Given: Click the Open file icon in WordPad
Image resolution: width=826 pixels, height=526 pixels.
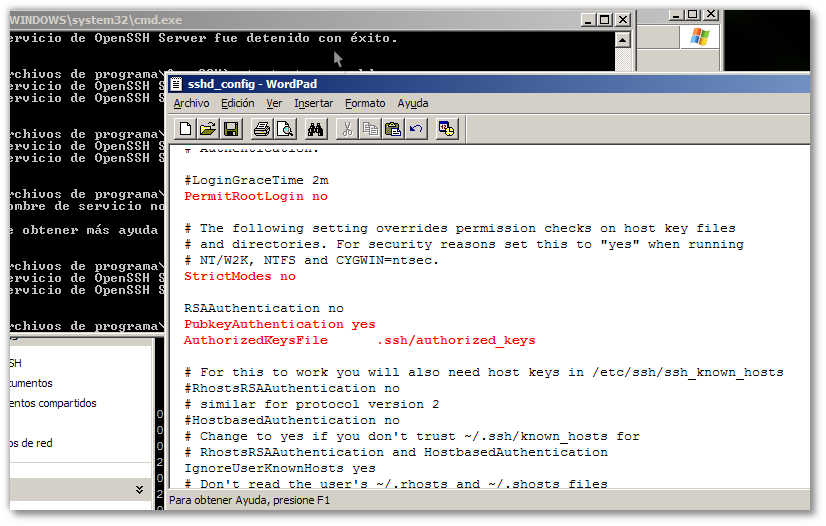Looking at the screenshot, I should (208, 129).
